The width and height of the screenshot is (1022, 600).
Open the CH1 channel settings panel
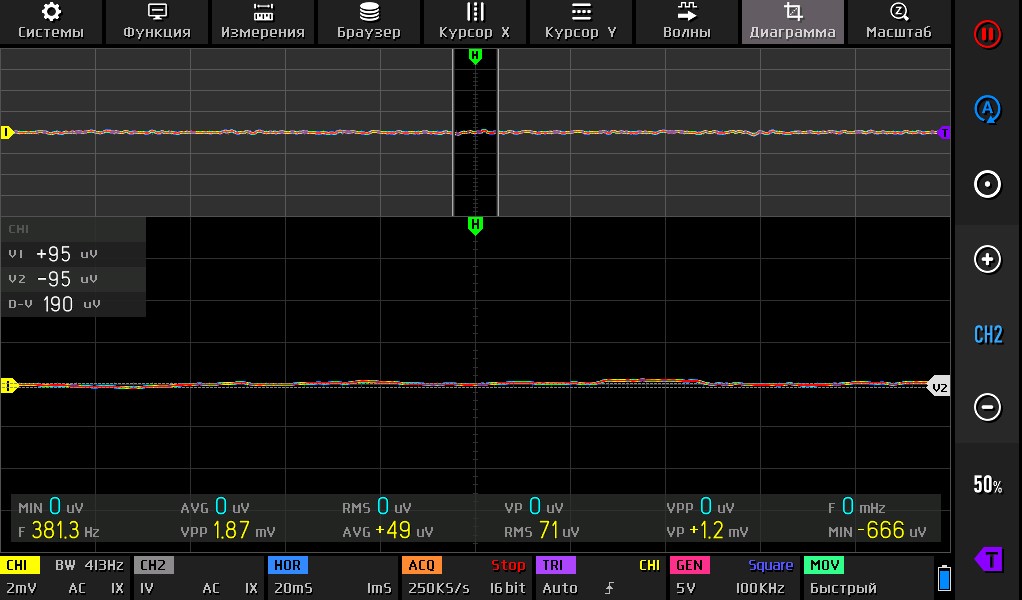point(65,577)
